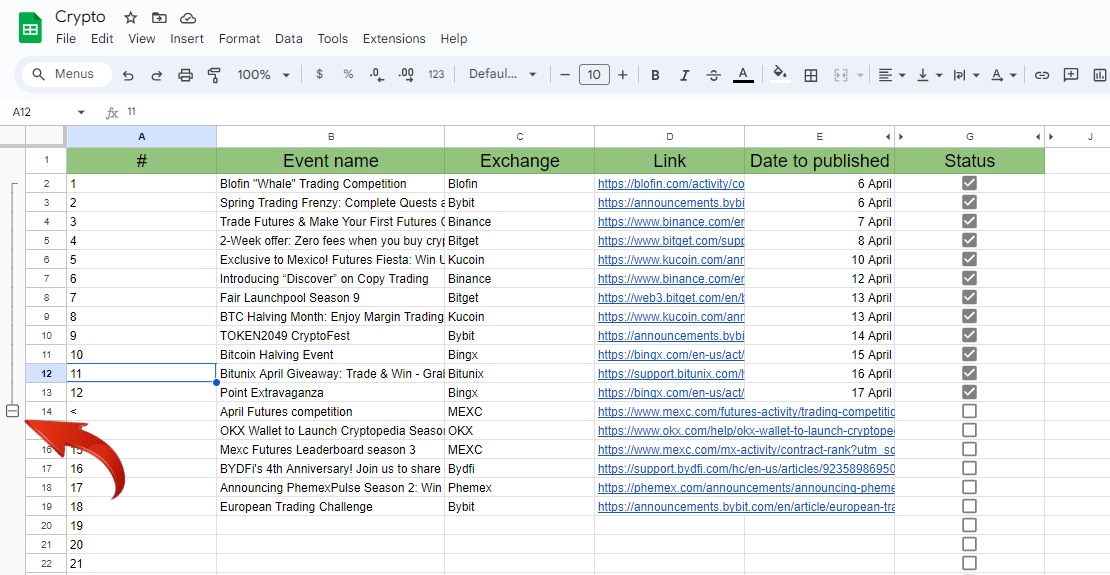Open the web3.bitget.com link
Viewport: 1110px width, 575px height.
[x=671, y=297]
